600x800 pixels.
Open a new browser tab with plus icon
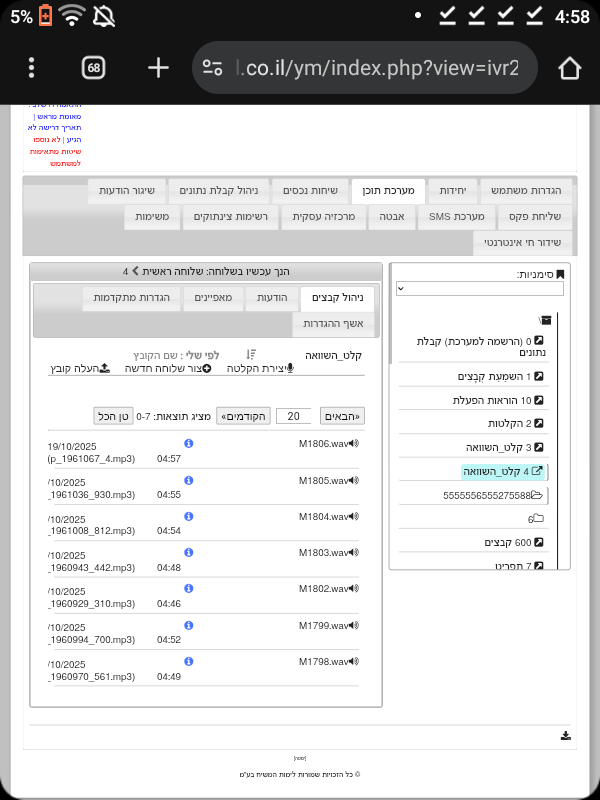tap(158, 68)
